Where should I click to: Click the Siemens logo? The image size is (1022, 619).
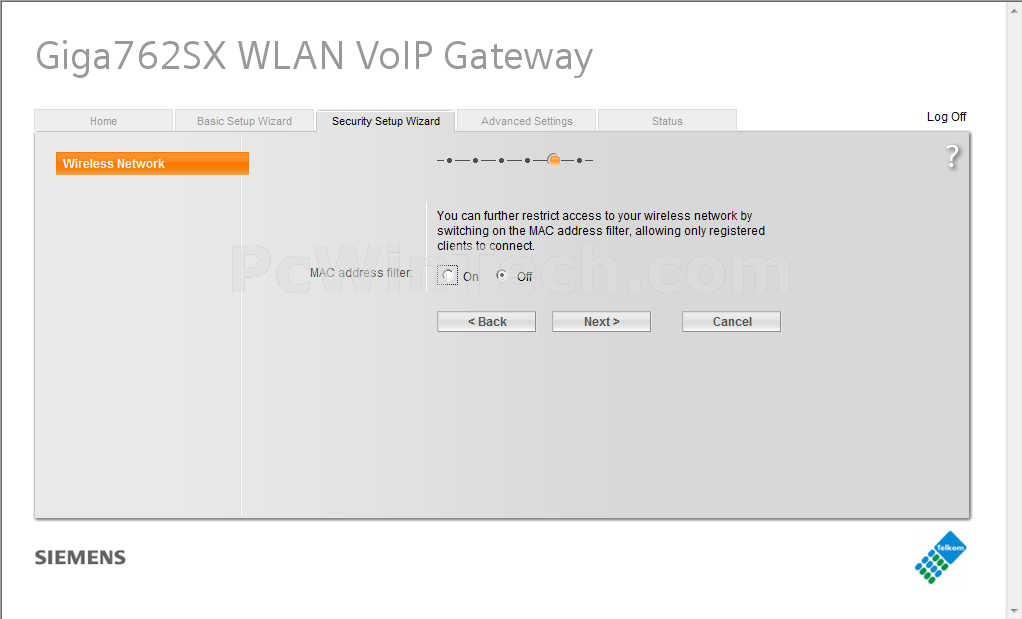[80, 558]
